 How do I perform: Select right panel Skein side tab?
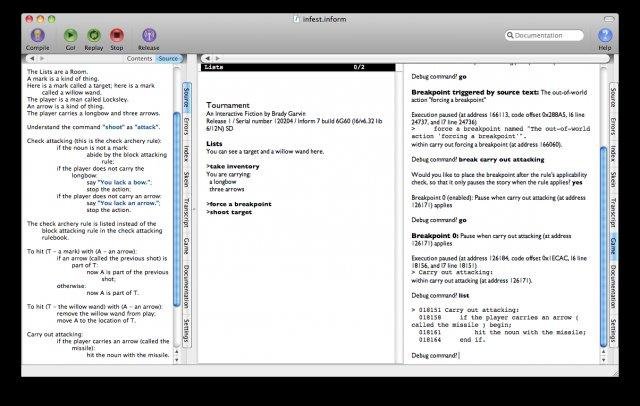point(613,180)
